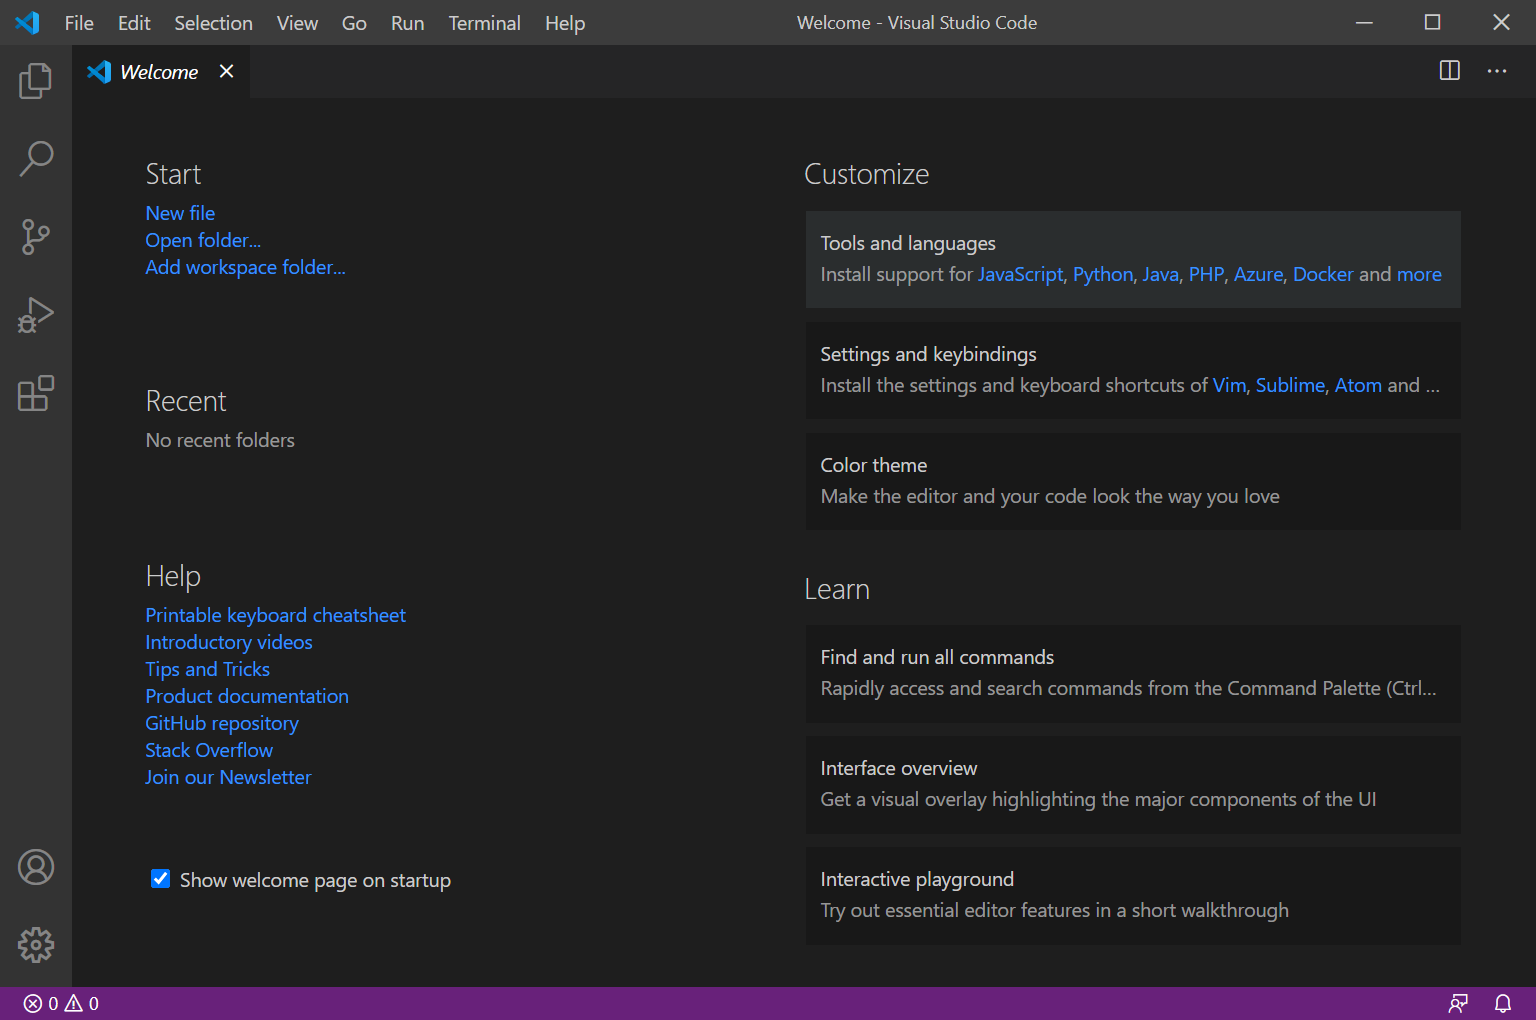The image size is (1536, 1020).
Task: Open the Go menu
Action: click(x=354, y=23)
